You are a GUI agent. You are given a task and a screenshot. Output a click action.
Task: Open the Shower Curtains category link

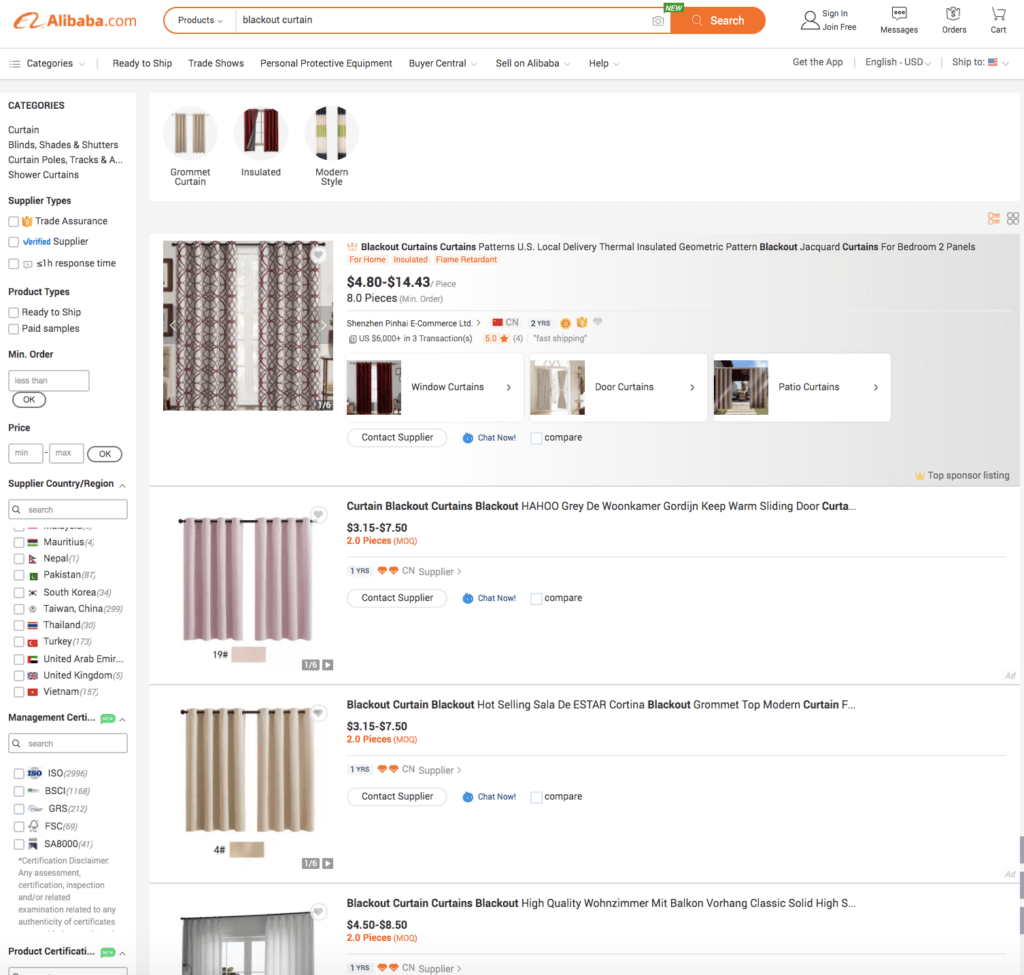[43, 175]
